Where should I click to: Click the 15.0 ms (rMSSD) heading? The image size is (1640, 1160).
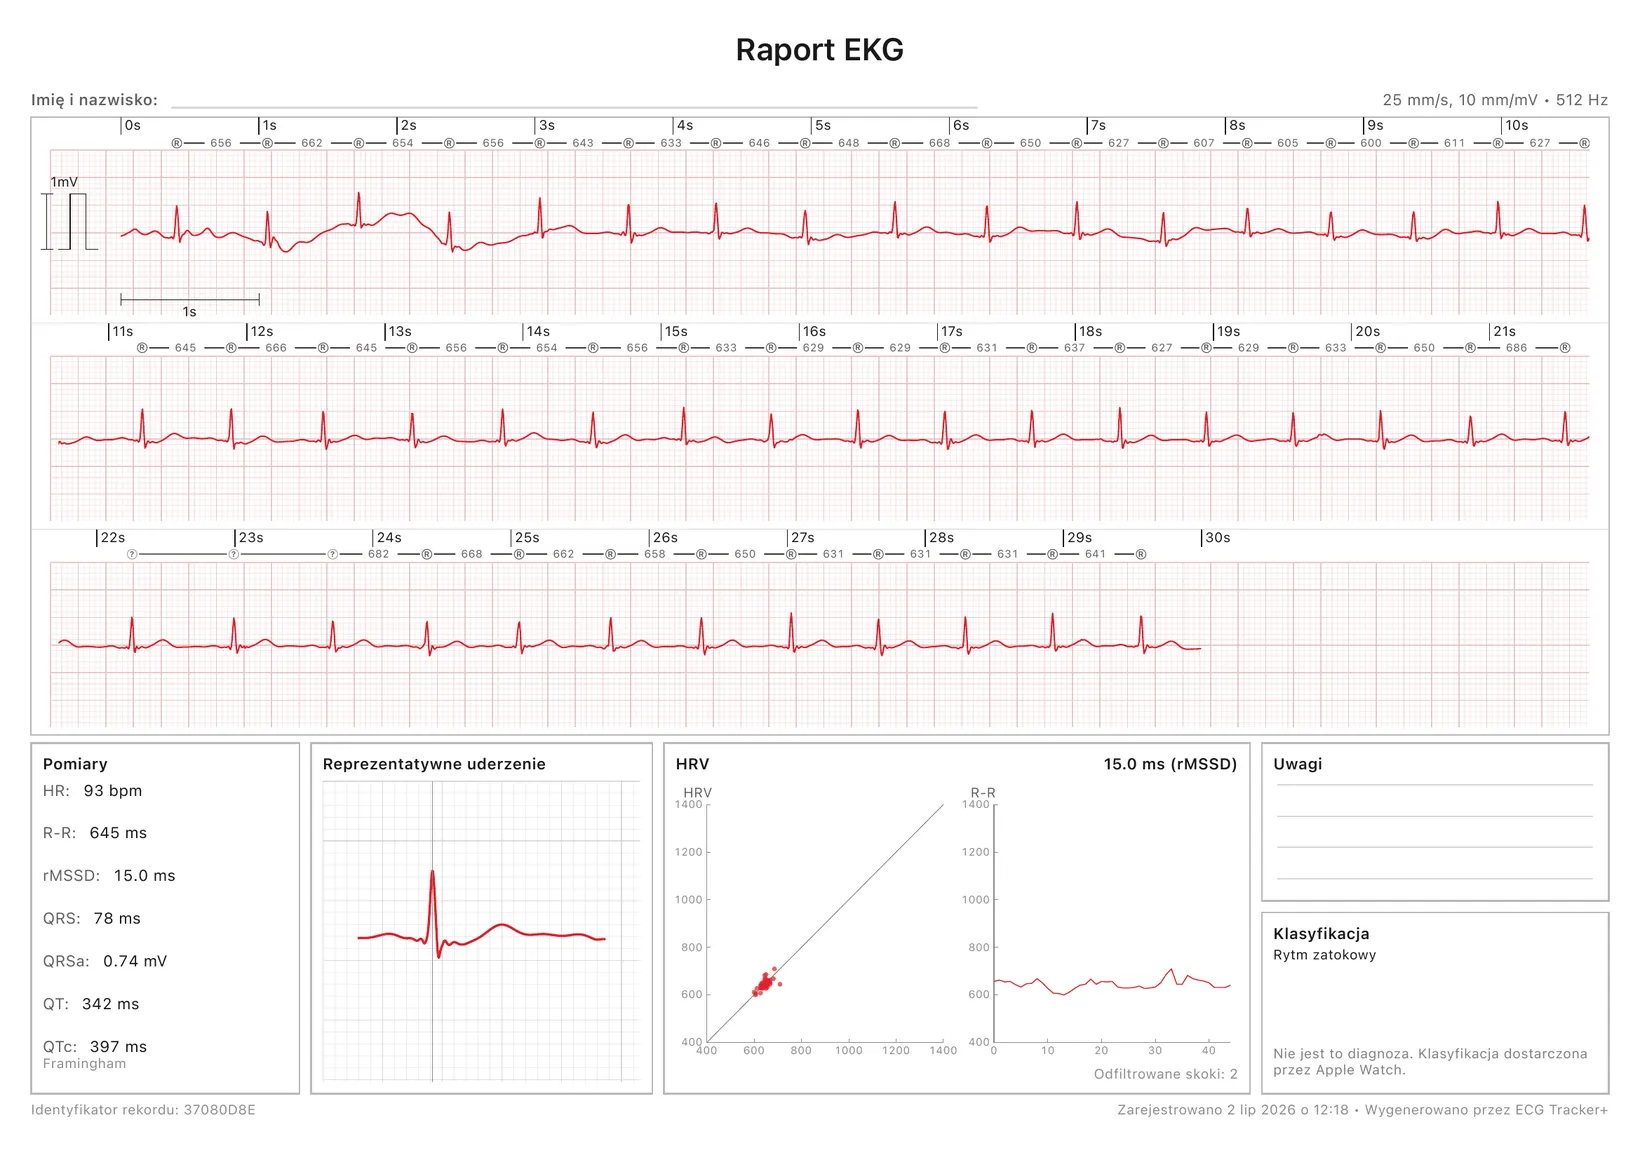tap(1170, 764)
